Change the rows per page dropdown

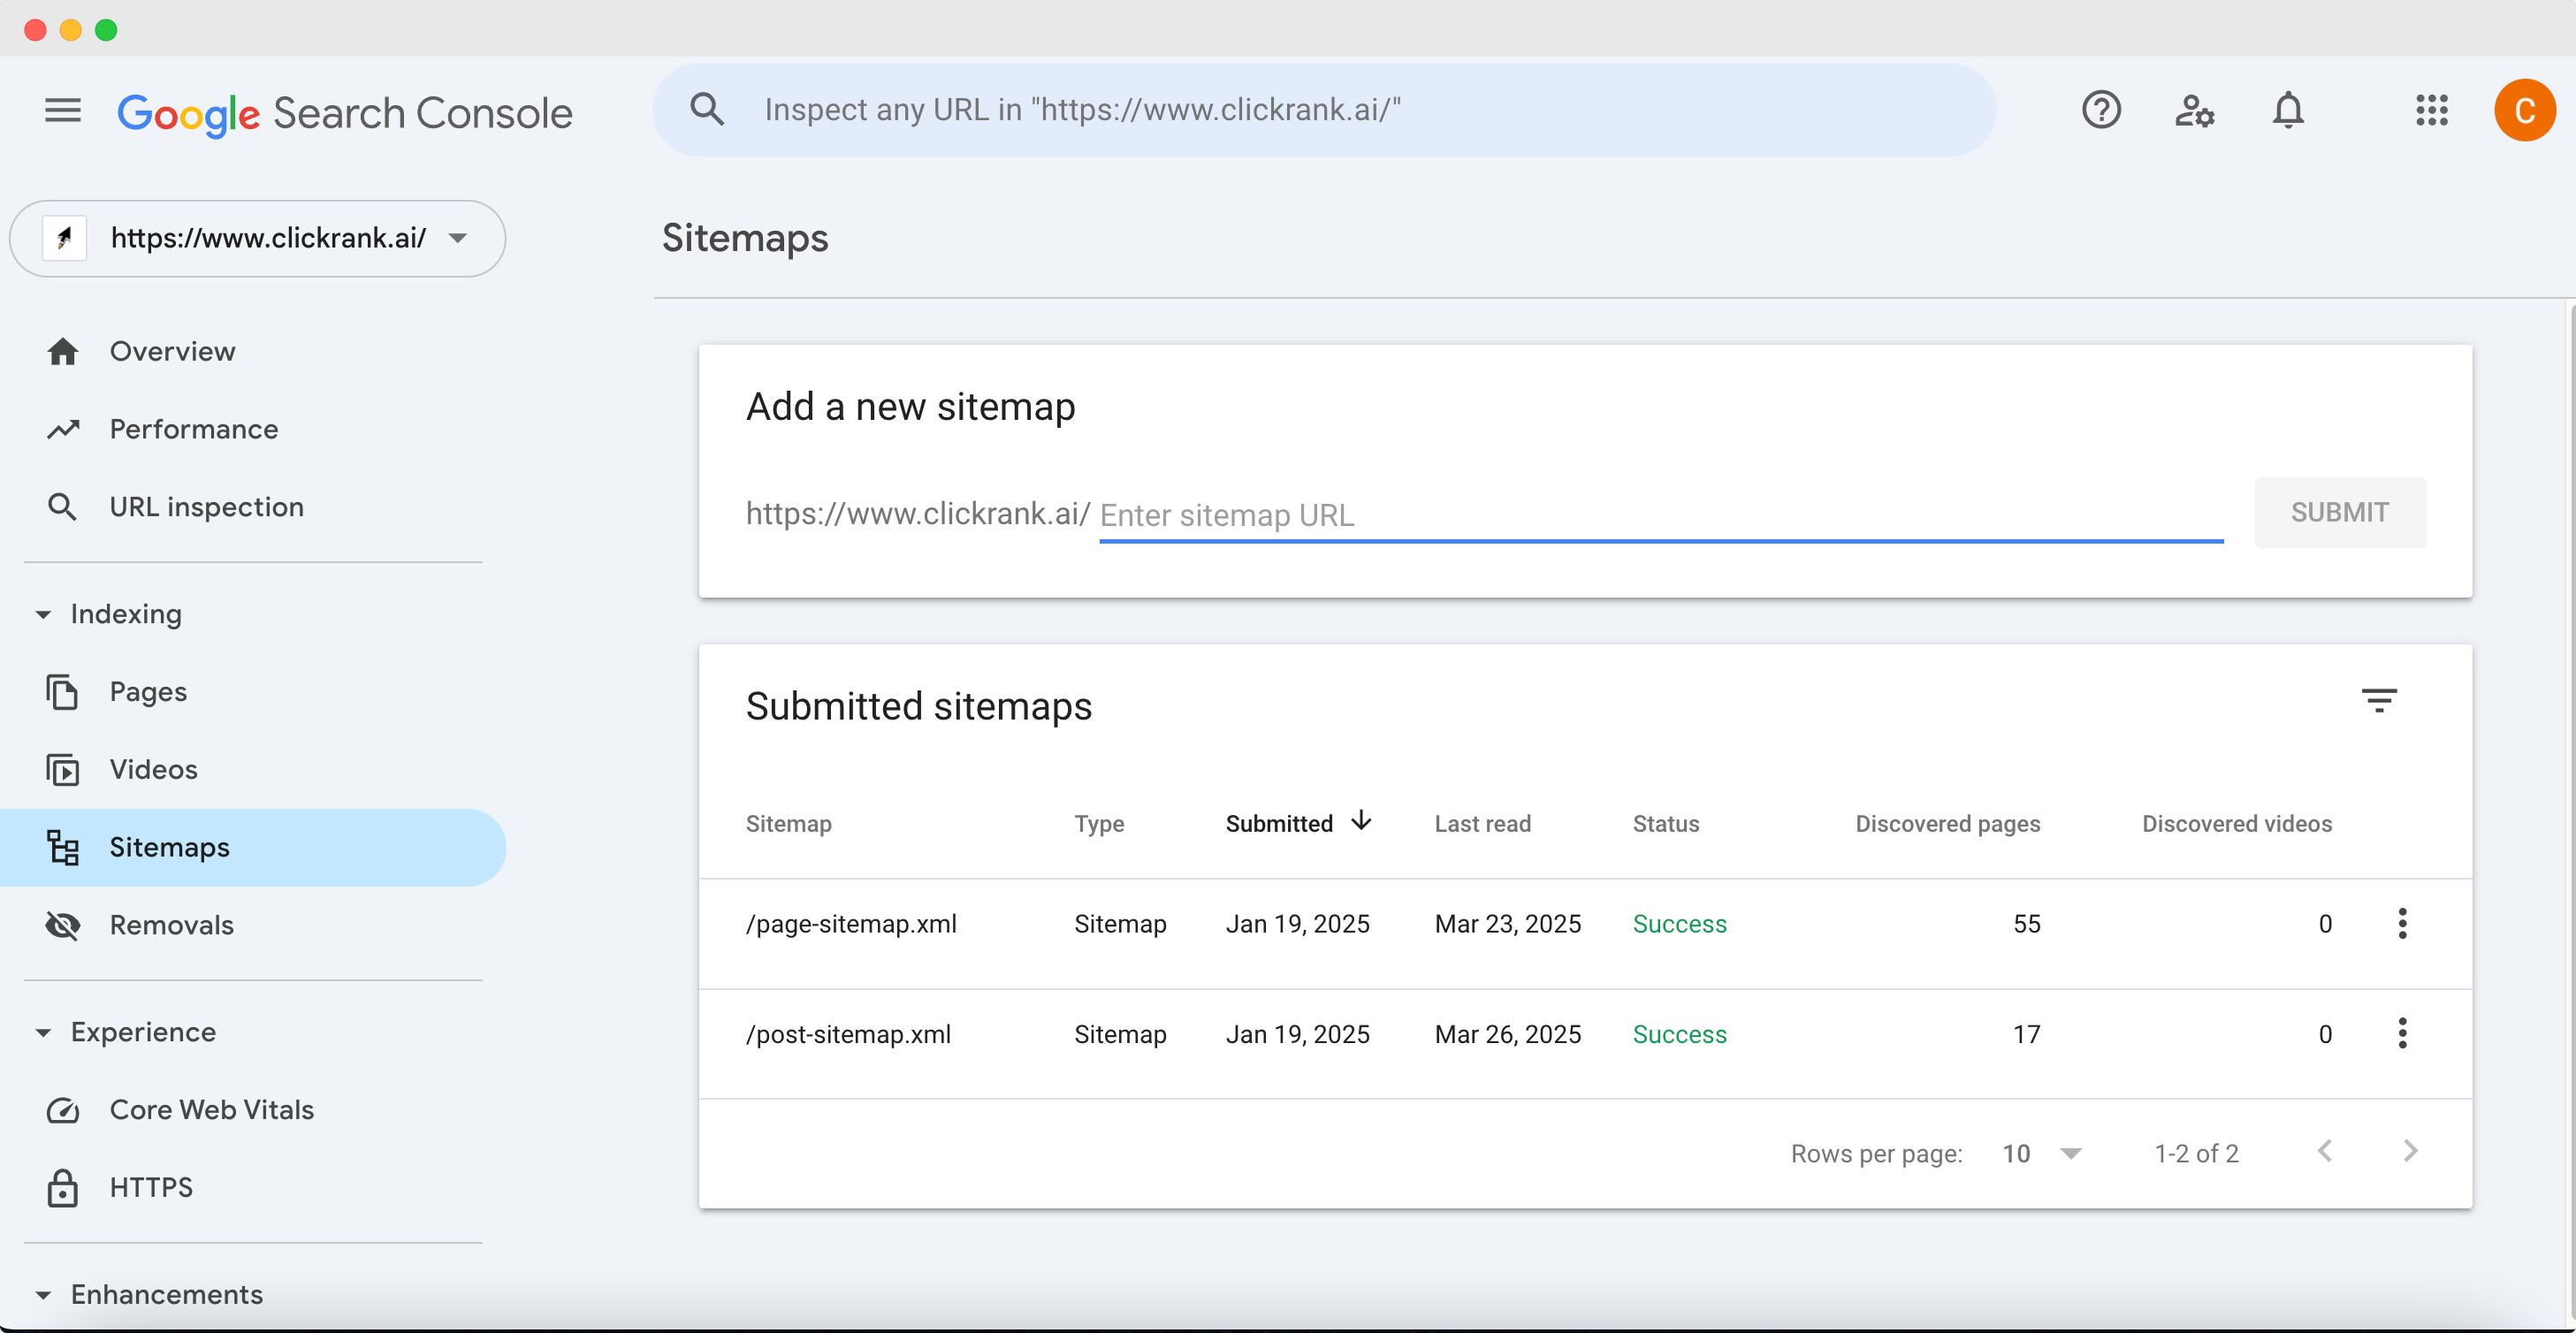[x=2042, y=1153]
